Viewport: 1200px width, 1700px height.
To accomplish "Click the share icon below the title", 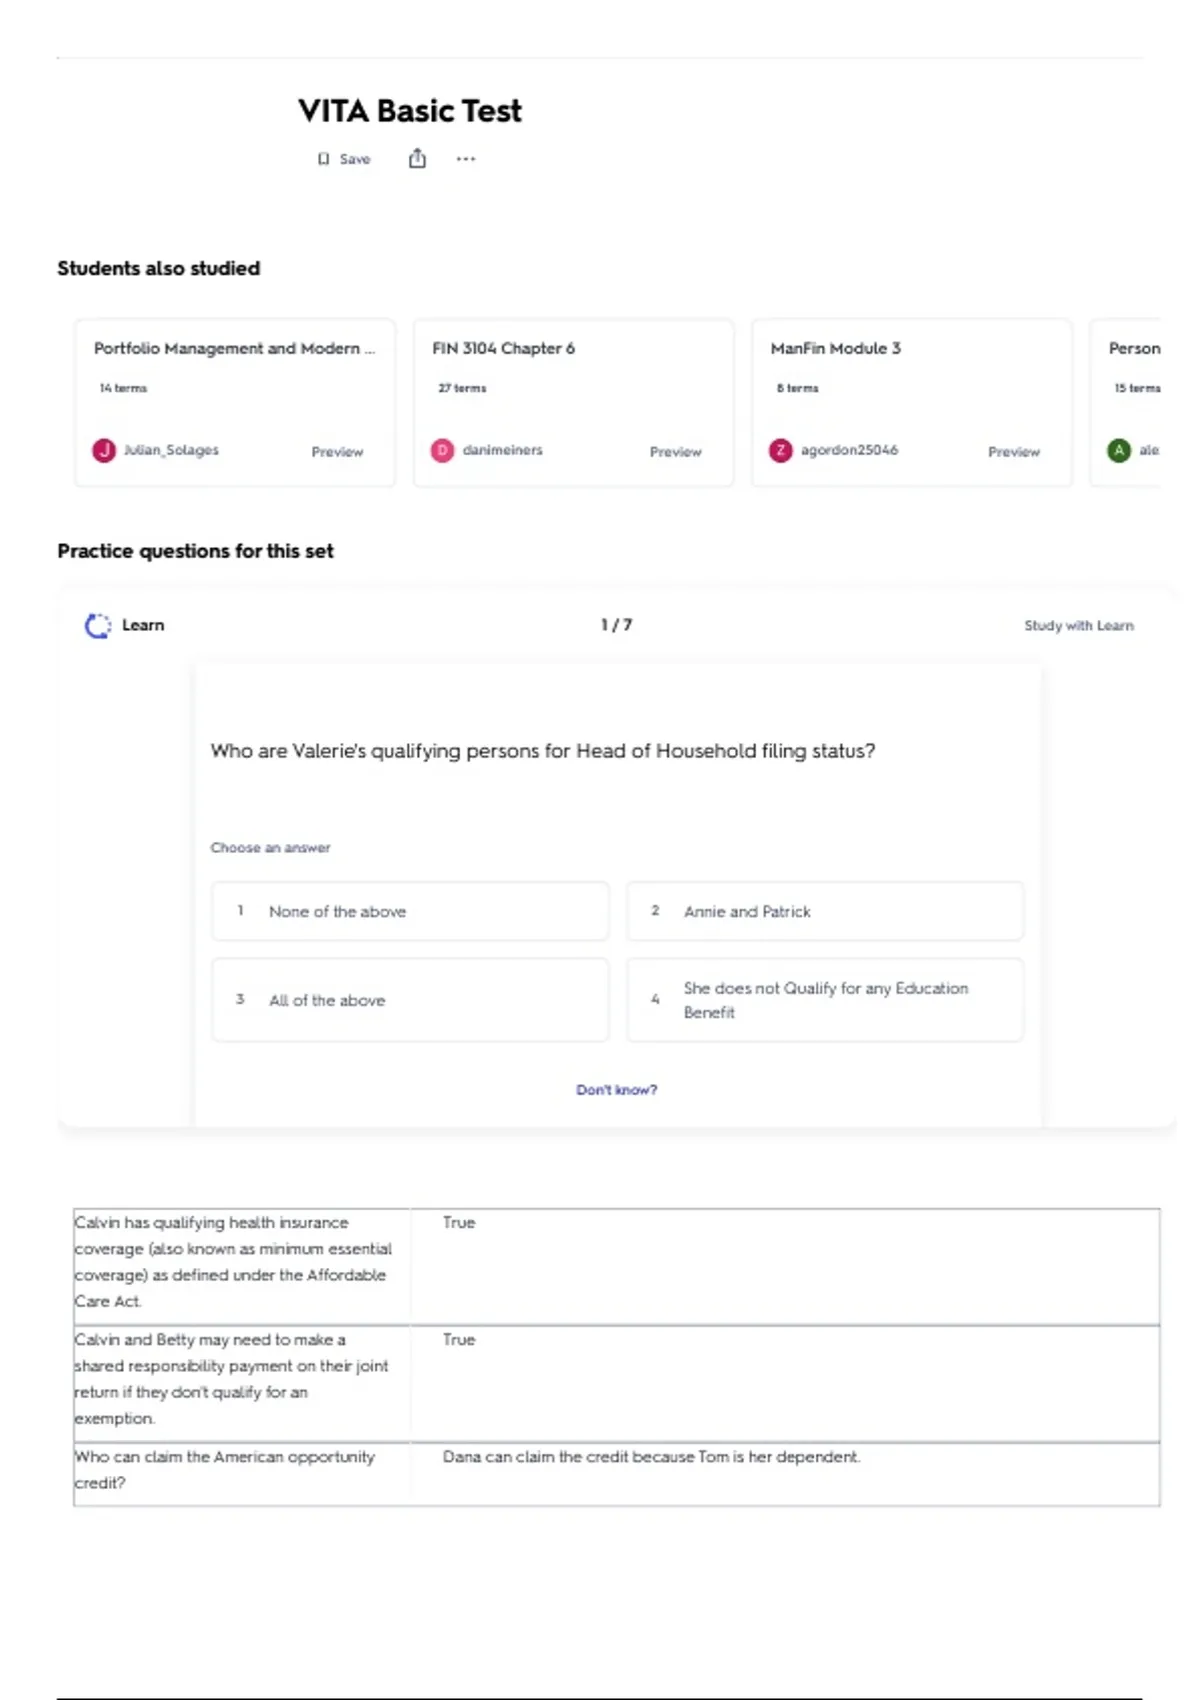I will (x=417, y=159).
